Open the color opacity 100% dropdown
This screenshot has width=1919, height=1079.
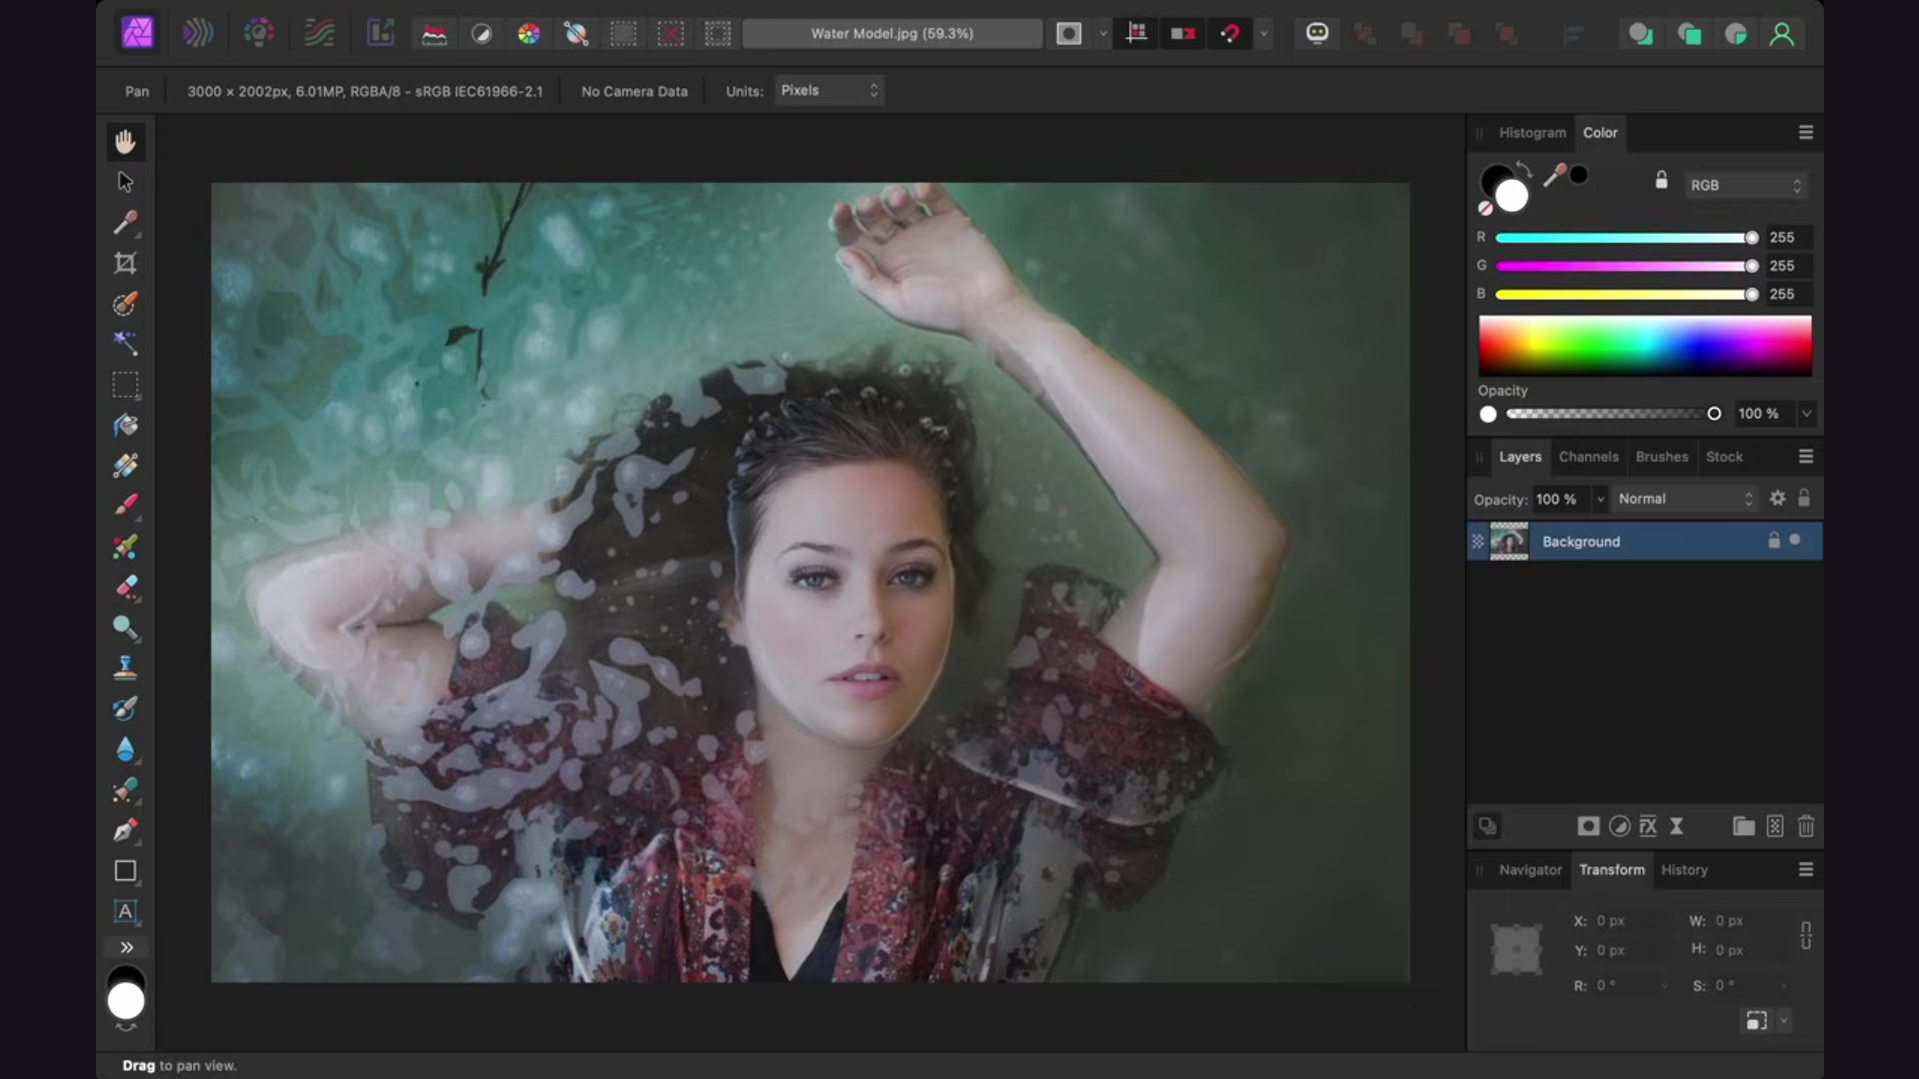(1806, 414)
